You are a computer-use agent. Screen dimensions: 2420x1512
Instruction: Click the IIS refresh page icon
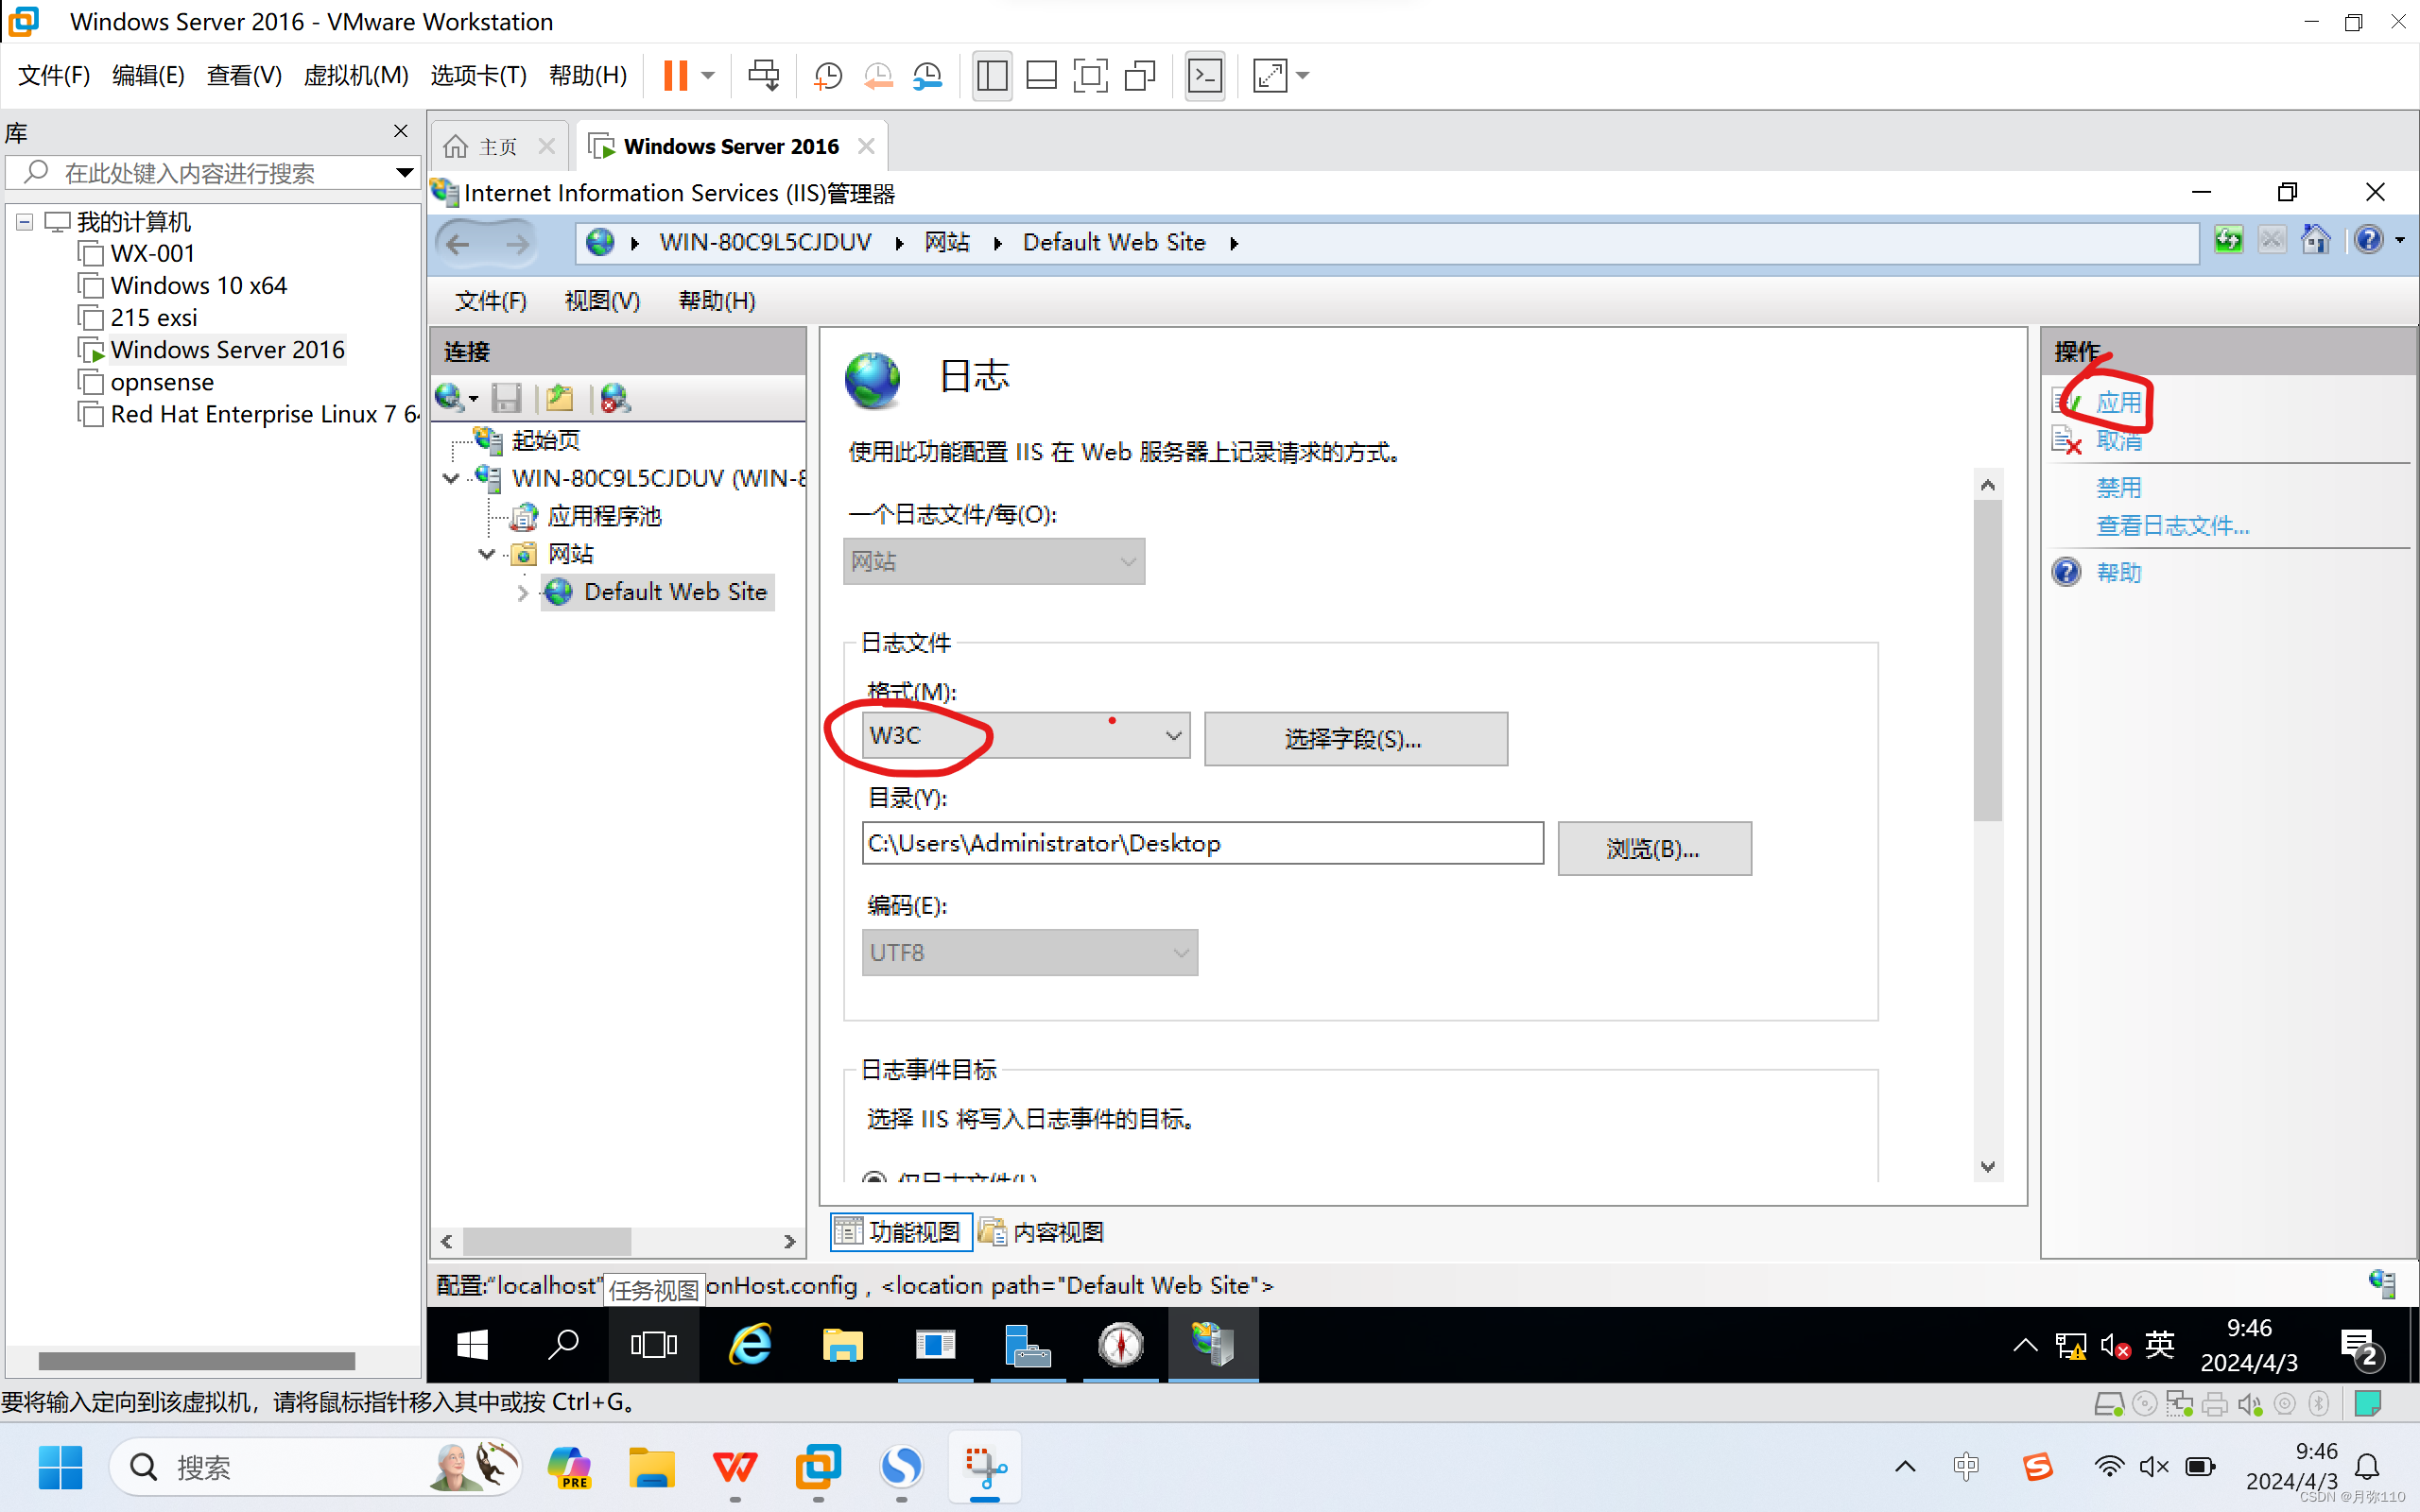(2228, 241)
